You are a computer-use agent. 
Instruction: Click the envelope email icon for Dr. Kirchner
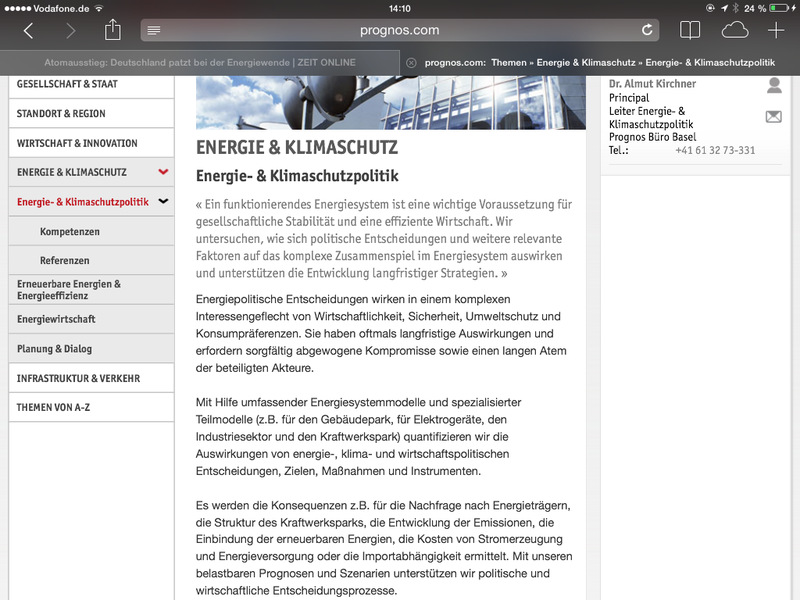click(773, 117)
